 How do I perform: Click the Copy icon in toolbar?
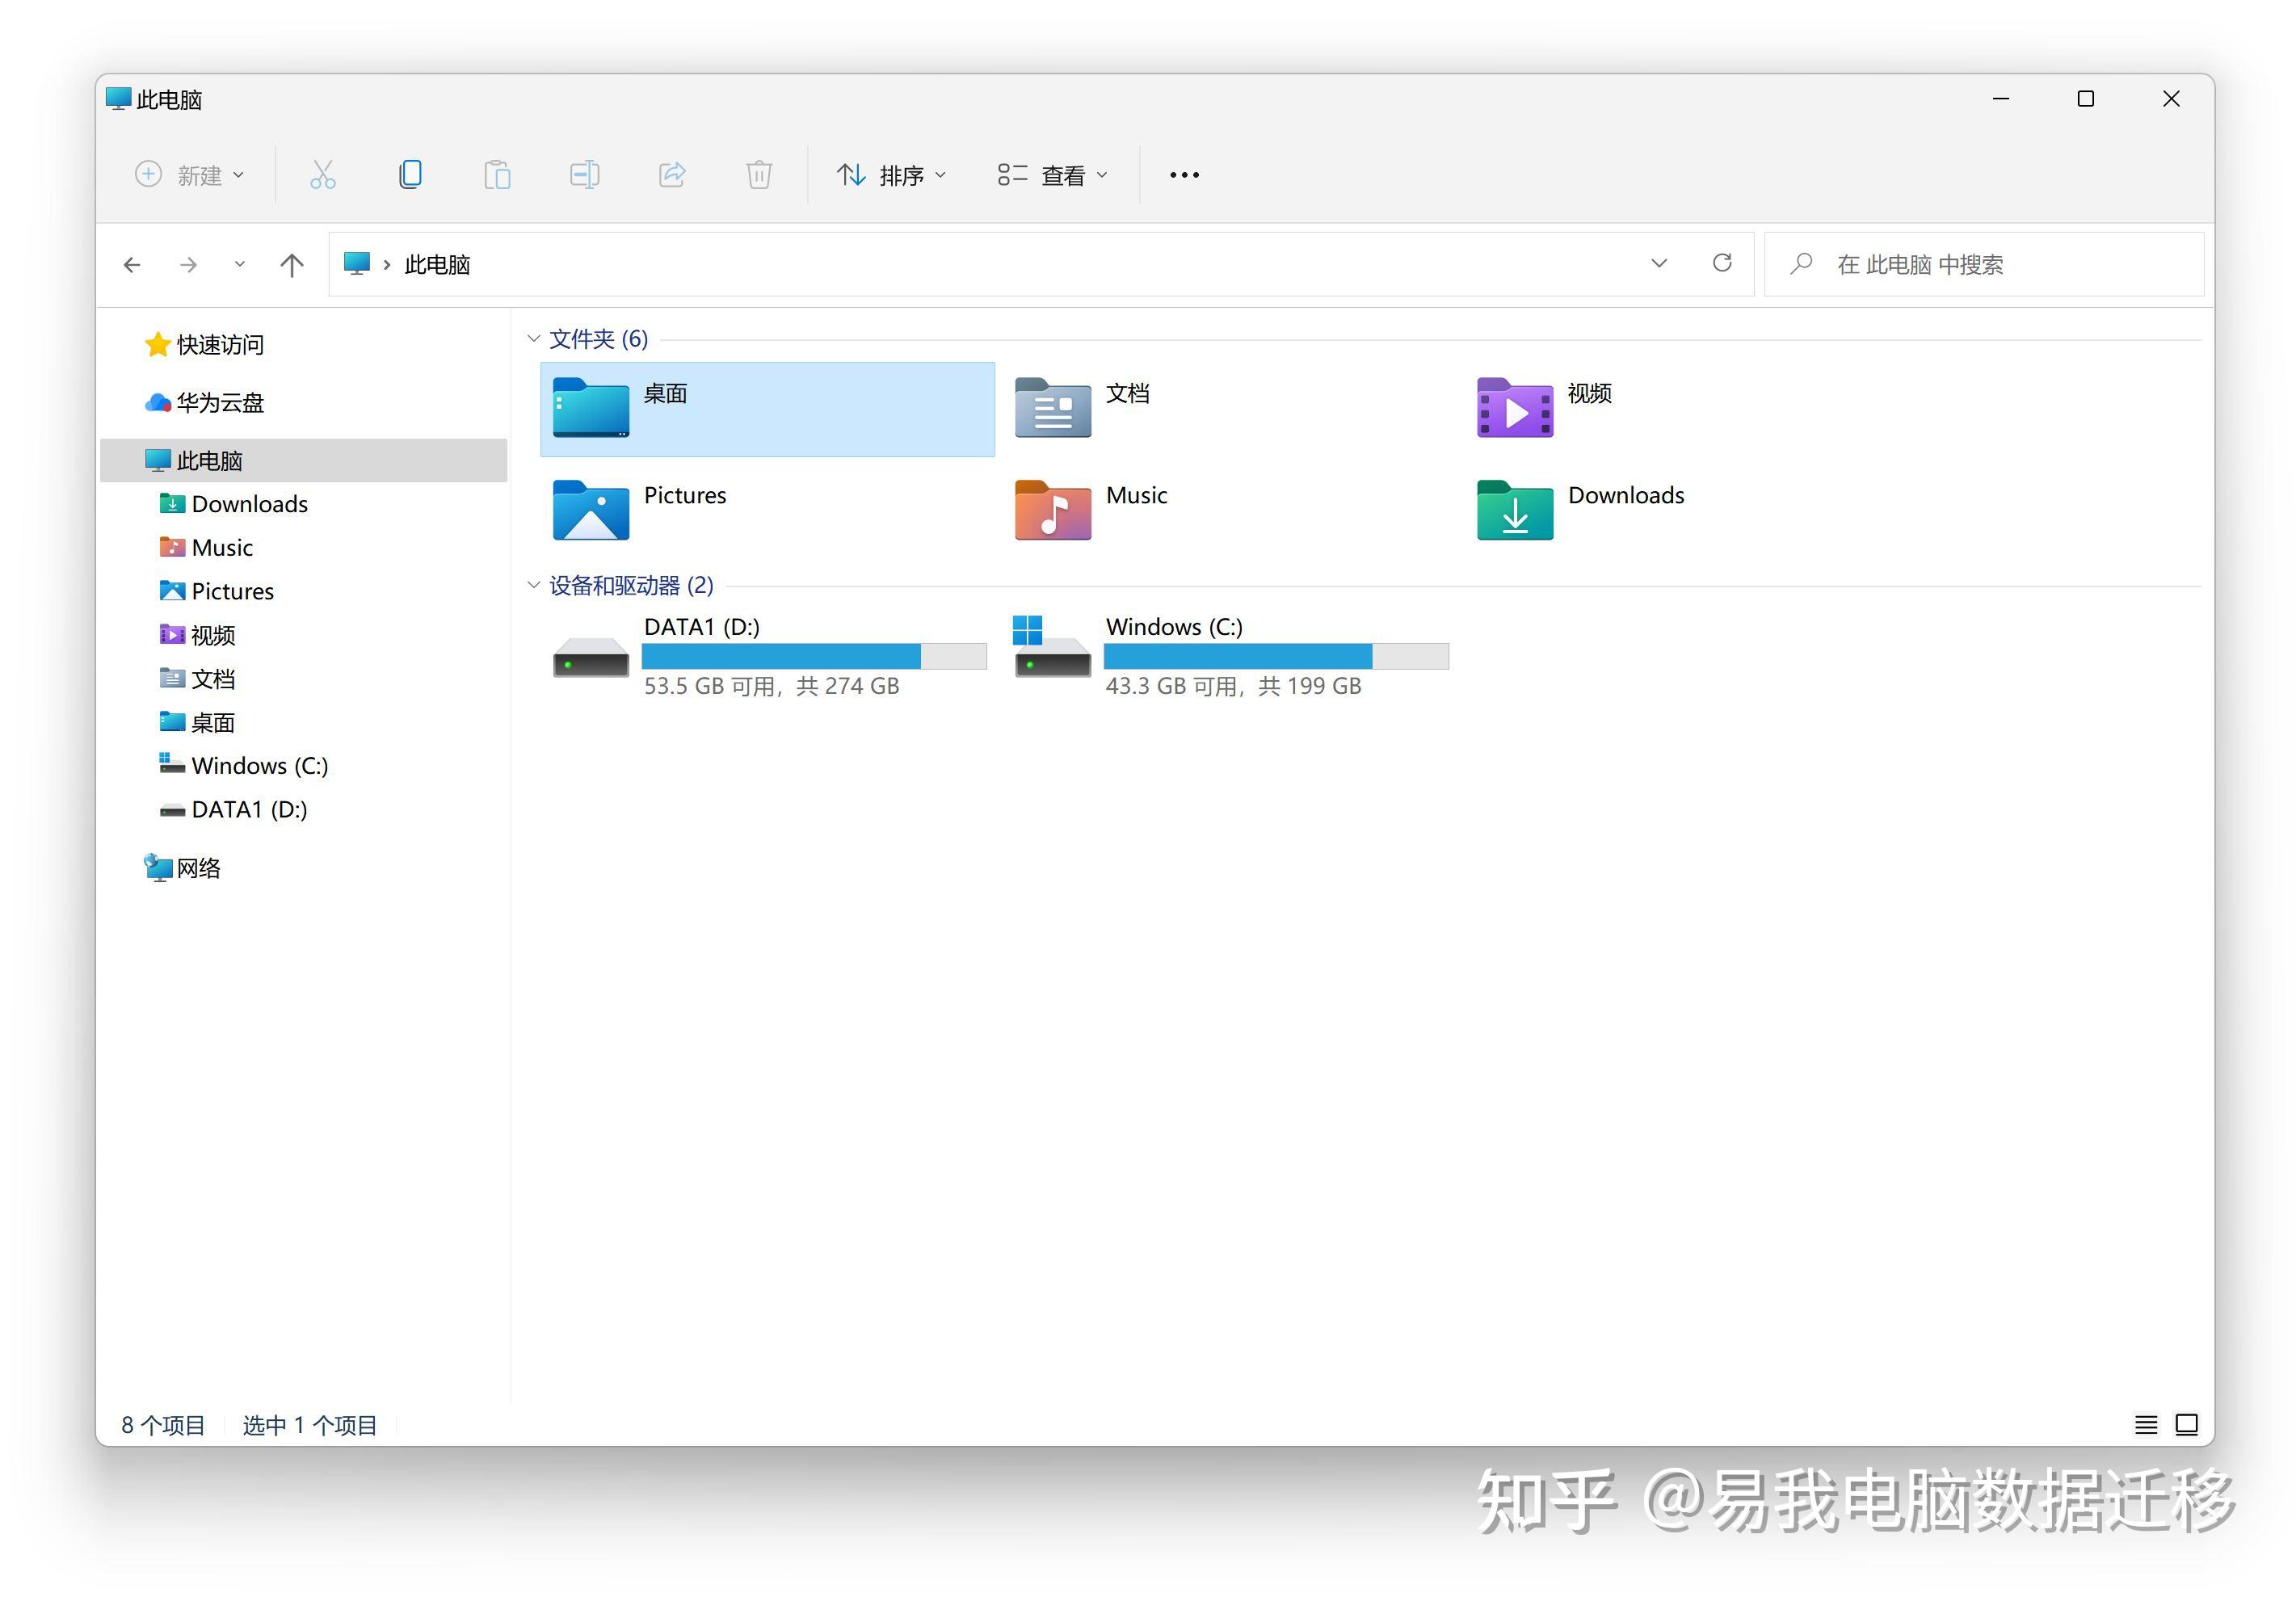pos(410,175)
